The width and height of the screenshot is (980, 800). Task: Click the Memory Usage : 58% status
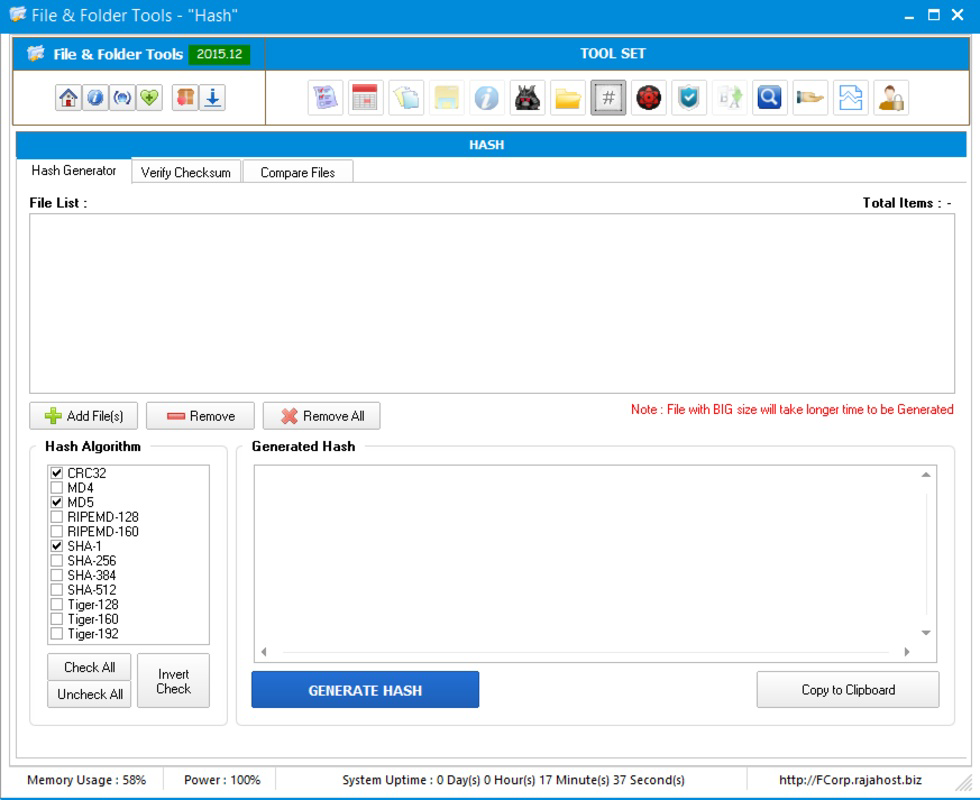point(86,780)
